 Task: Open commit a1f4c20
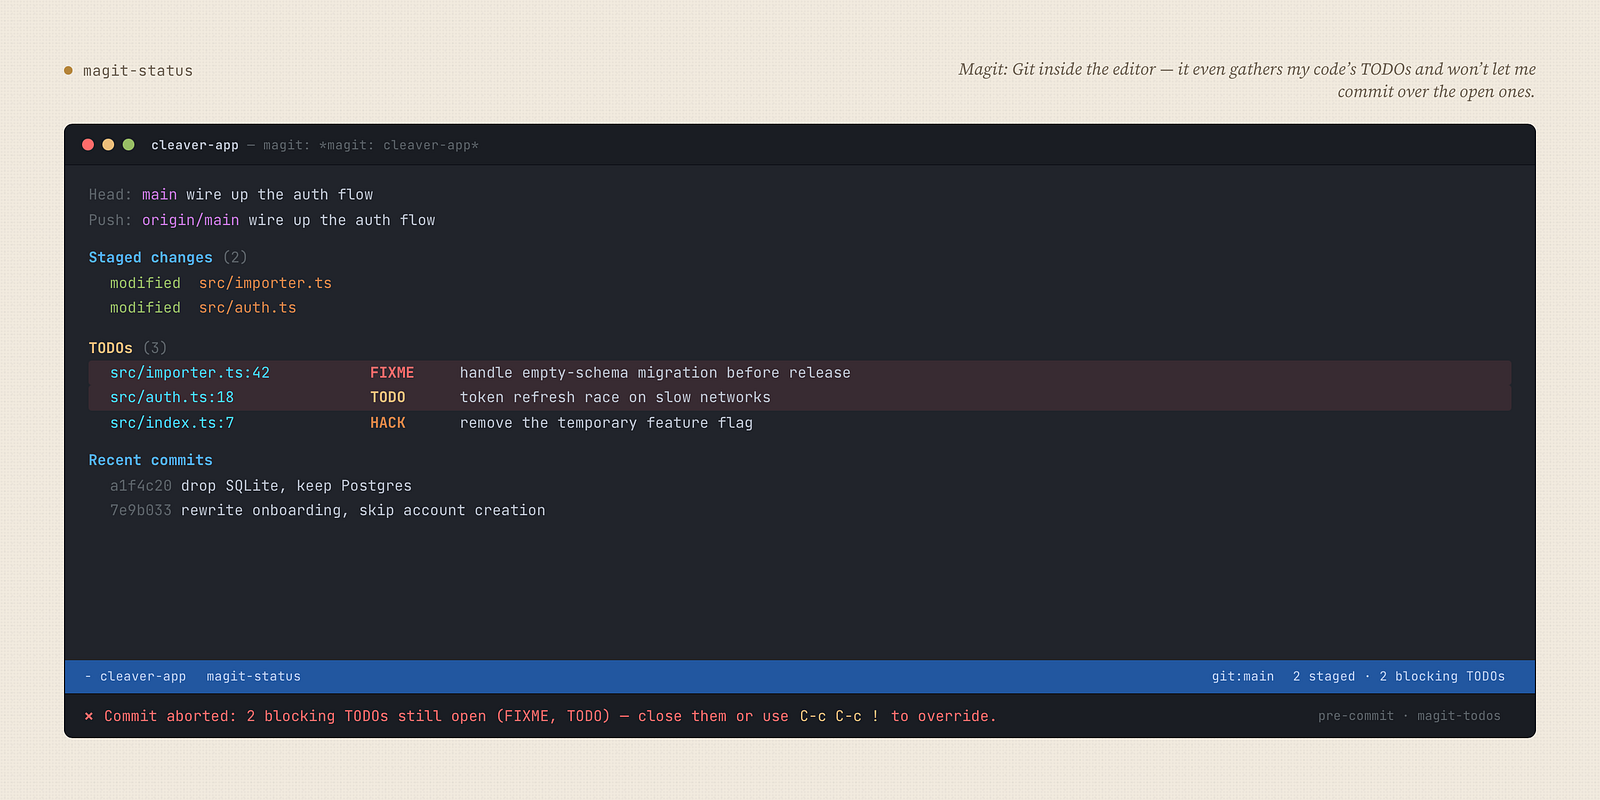point(141,486)
